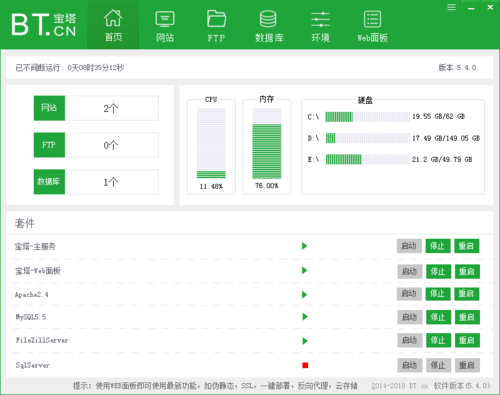Click the running status arrow for MySQL5.5
Image resolution: width=500 pixels, height=395 pixels.
[305, 317]
